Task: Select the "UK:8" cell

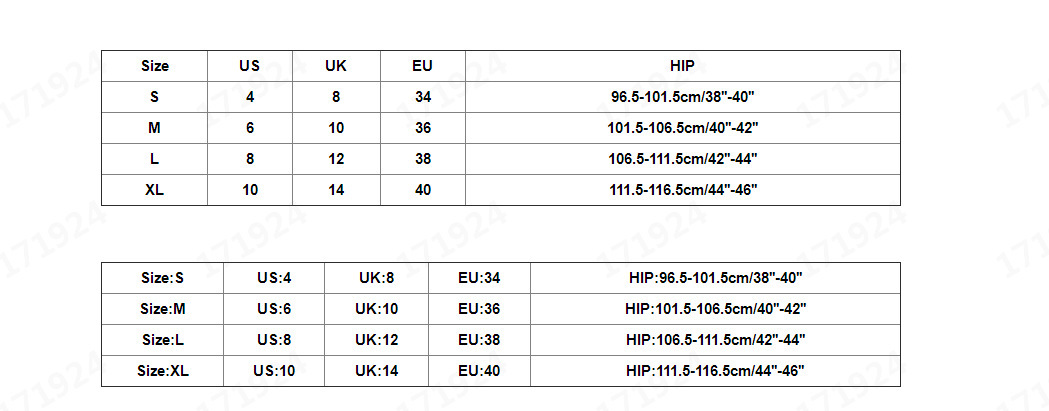Action: (x=376, y=278)
